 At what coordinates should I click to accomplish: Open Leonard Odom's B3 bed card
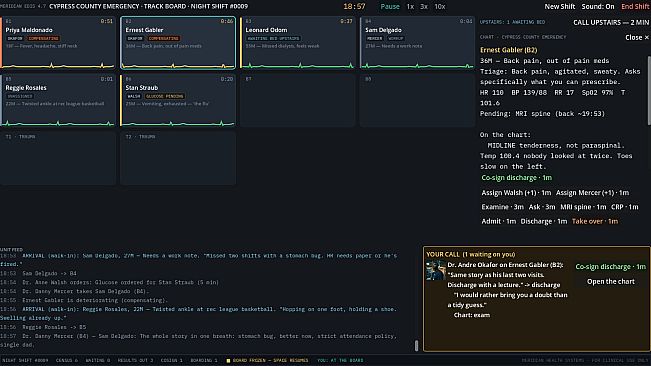coord(298,43)
